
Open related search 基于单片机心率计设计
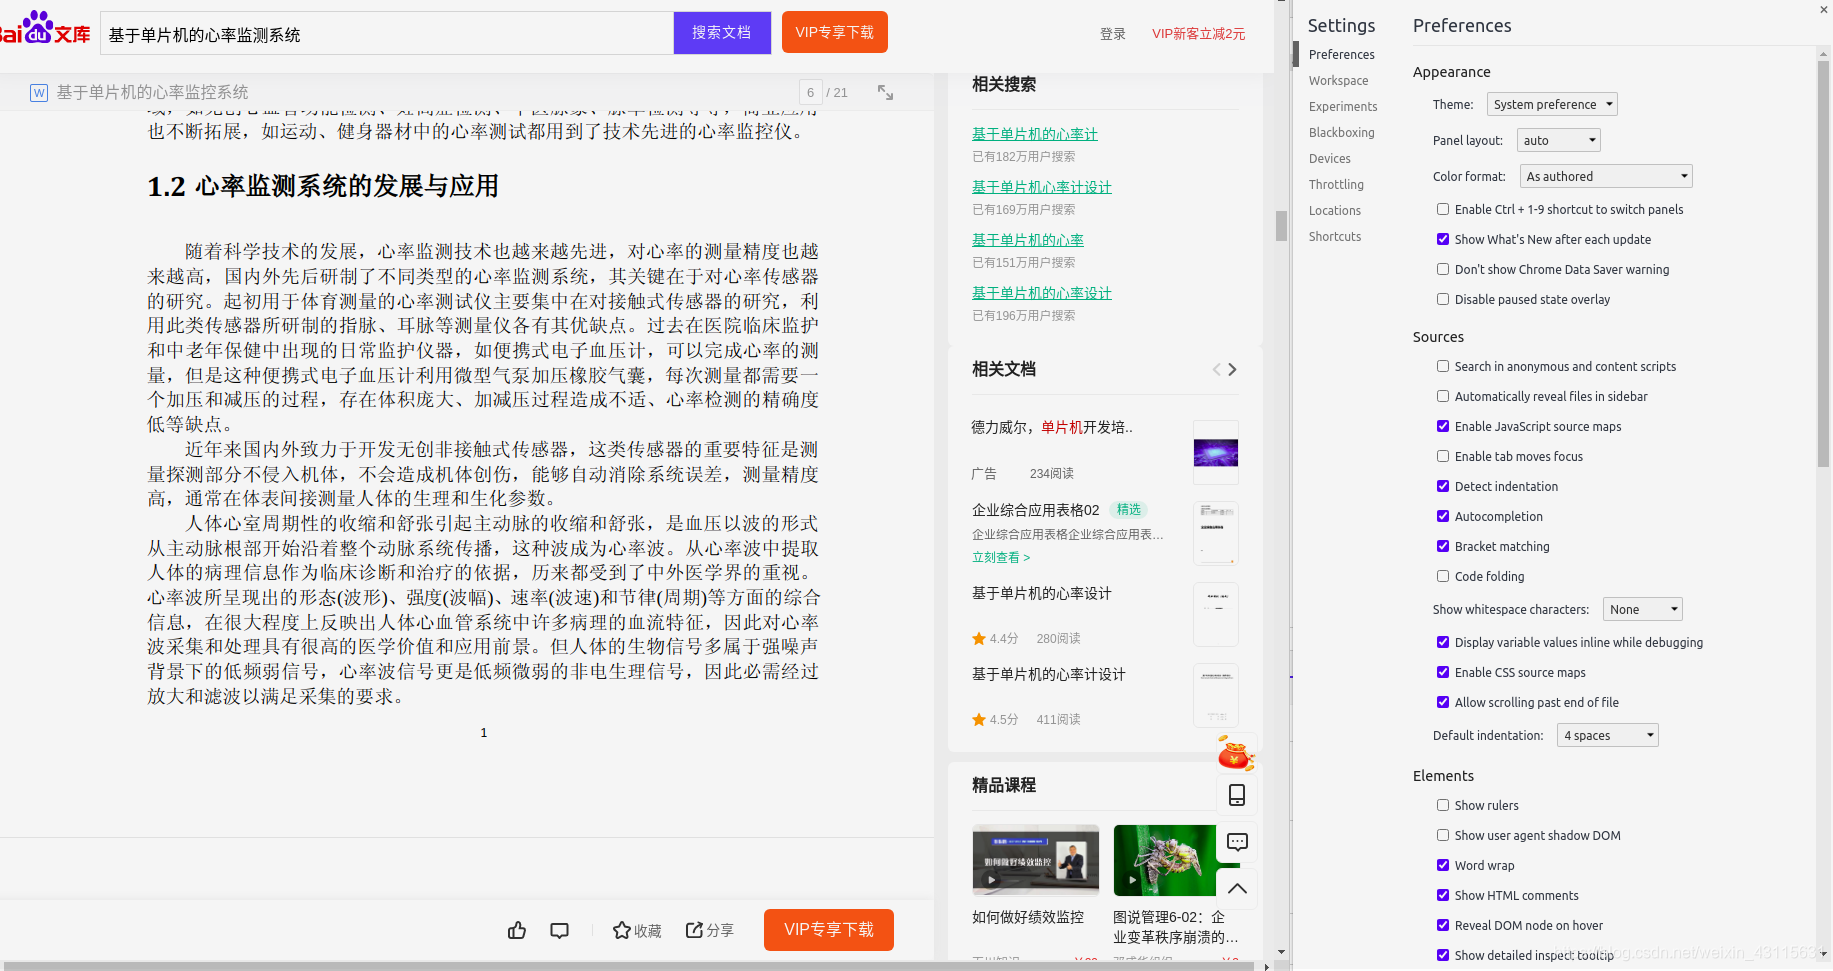[1041, 186]
